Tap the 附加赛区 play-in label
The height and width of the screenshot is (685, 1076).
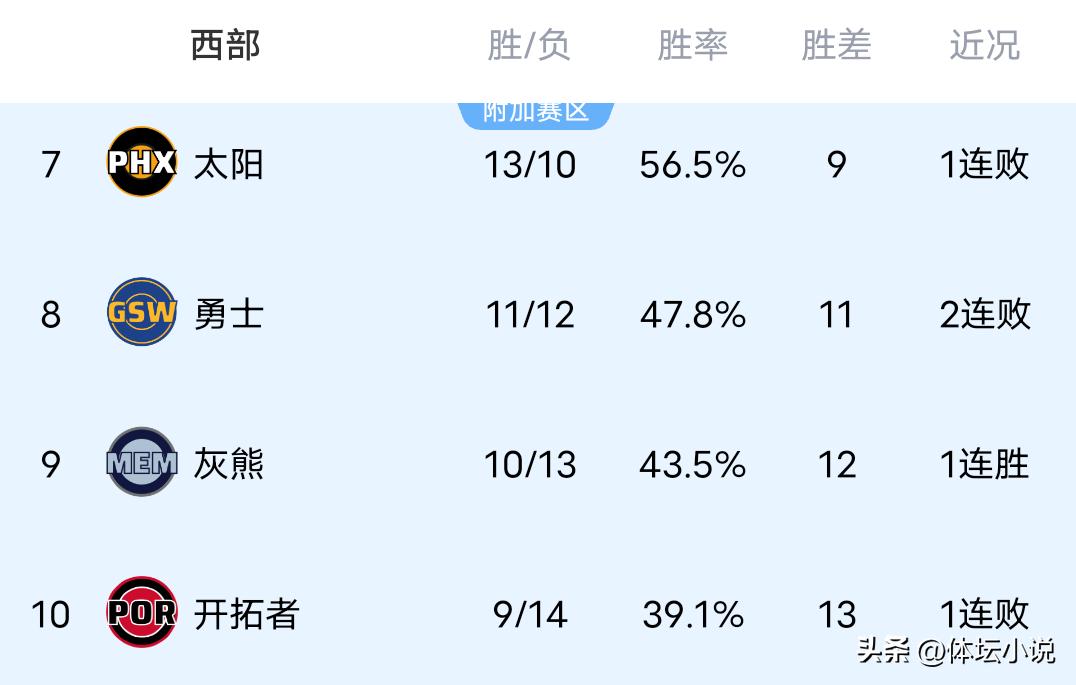click(x=536, y=112)
